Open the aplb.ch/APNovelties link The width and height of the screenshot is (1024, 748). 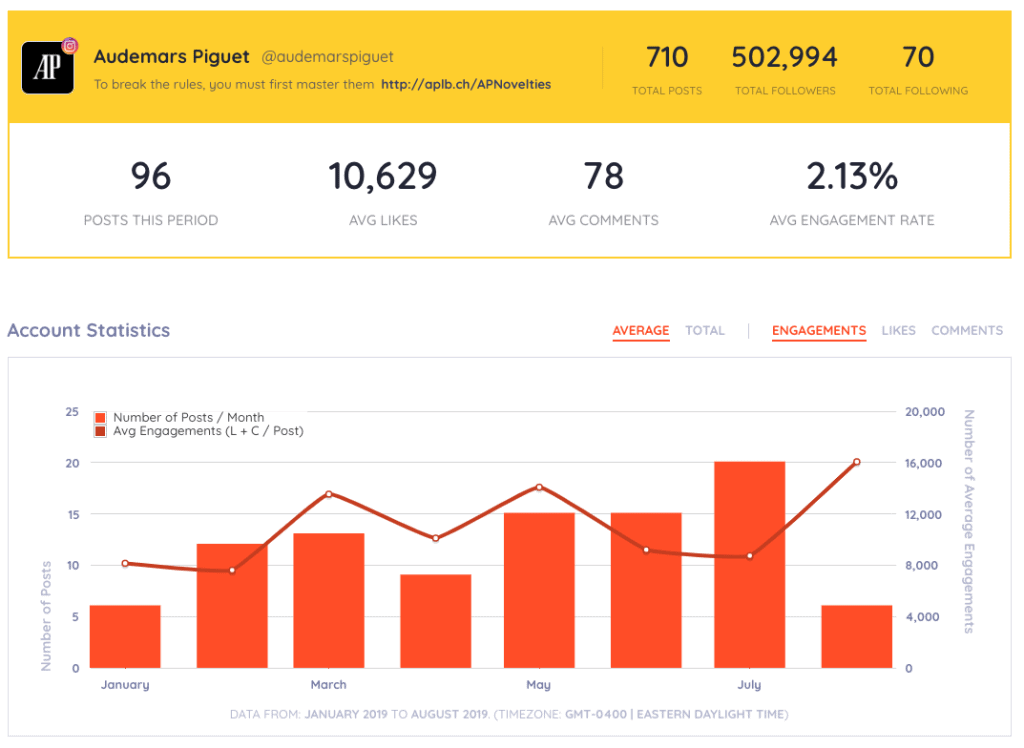(x=466, y=84)
